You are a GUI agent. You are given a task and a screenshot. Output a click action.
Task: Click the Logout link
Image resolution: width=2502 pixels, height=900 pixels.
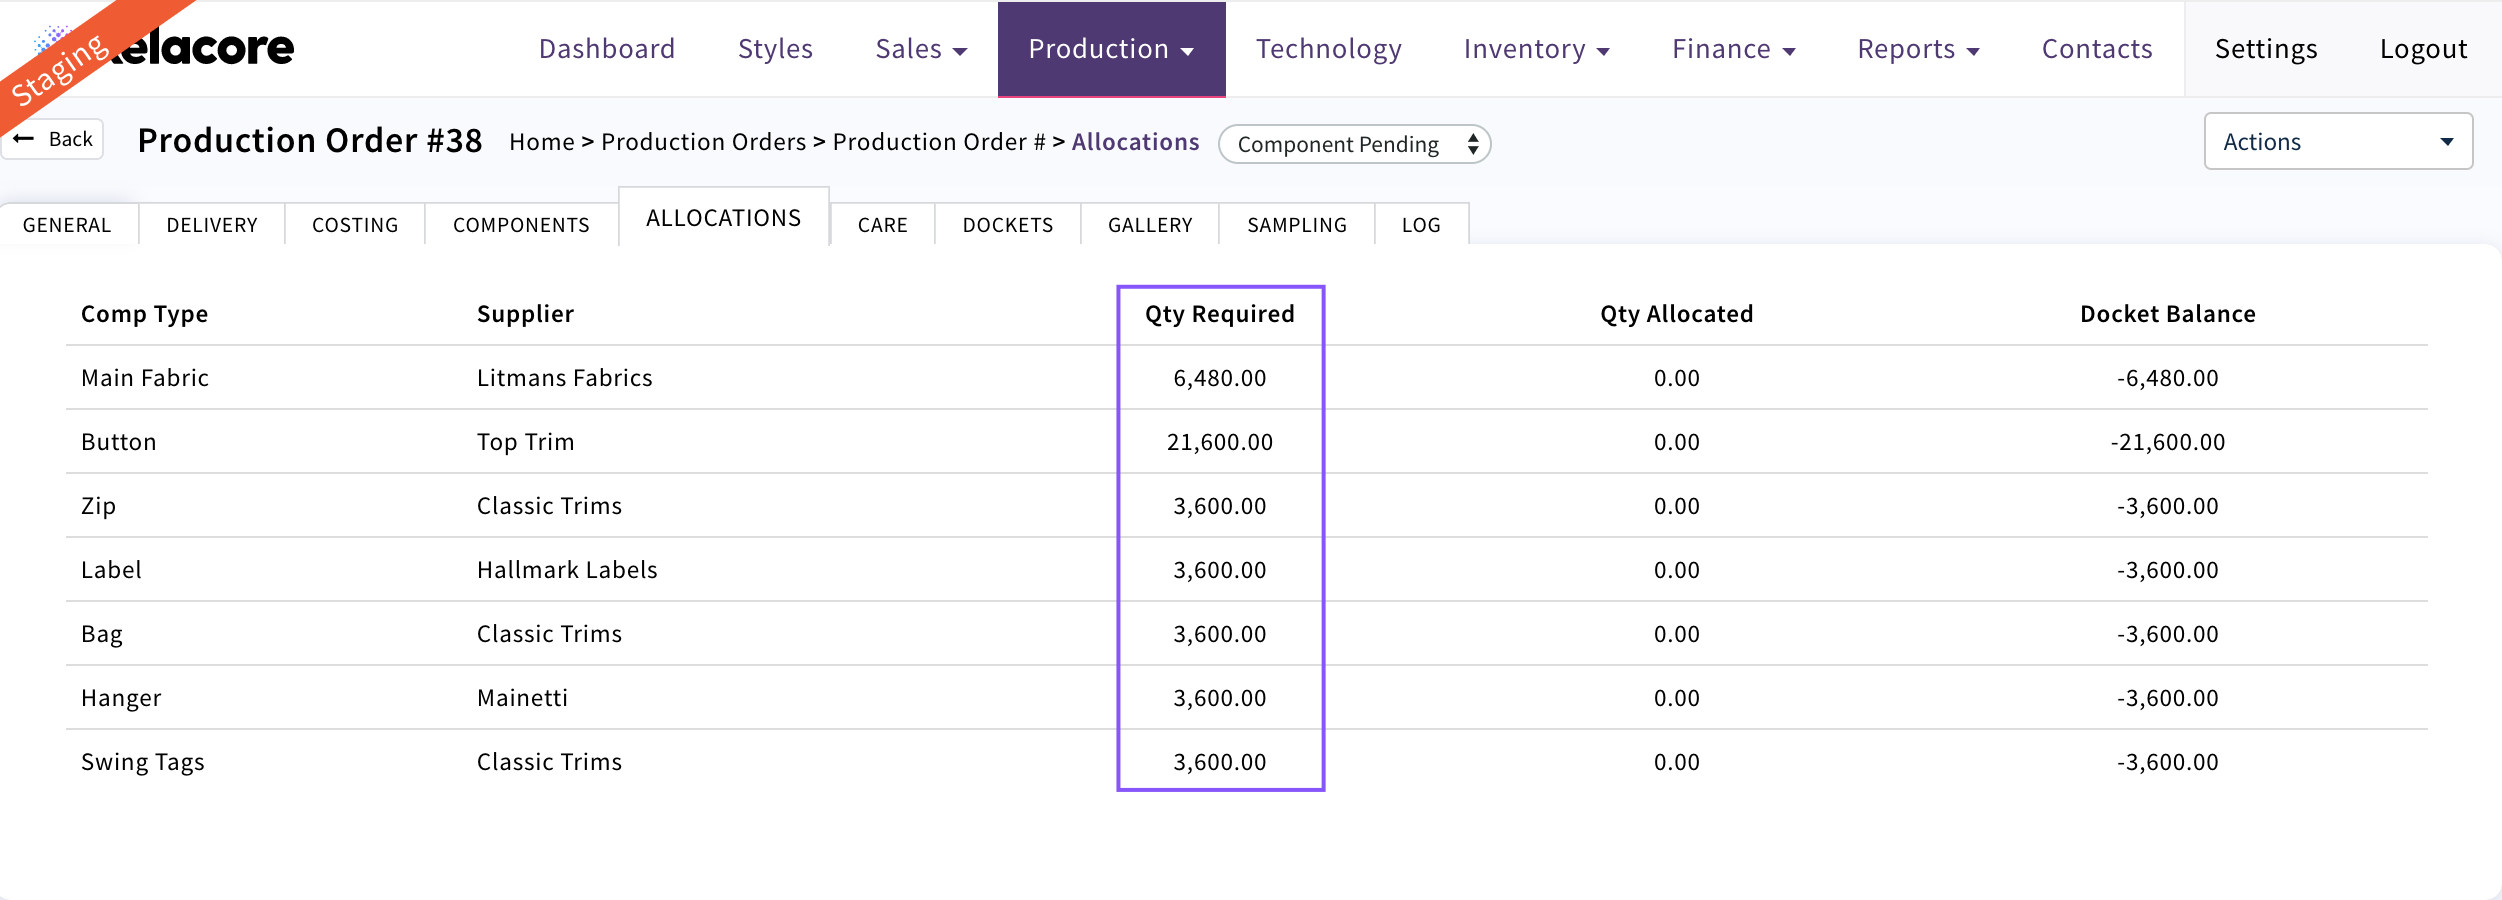2422,49
